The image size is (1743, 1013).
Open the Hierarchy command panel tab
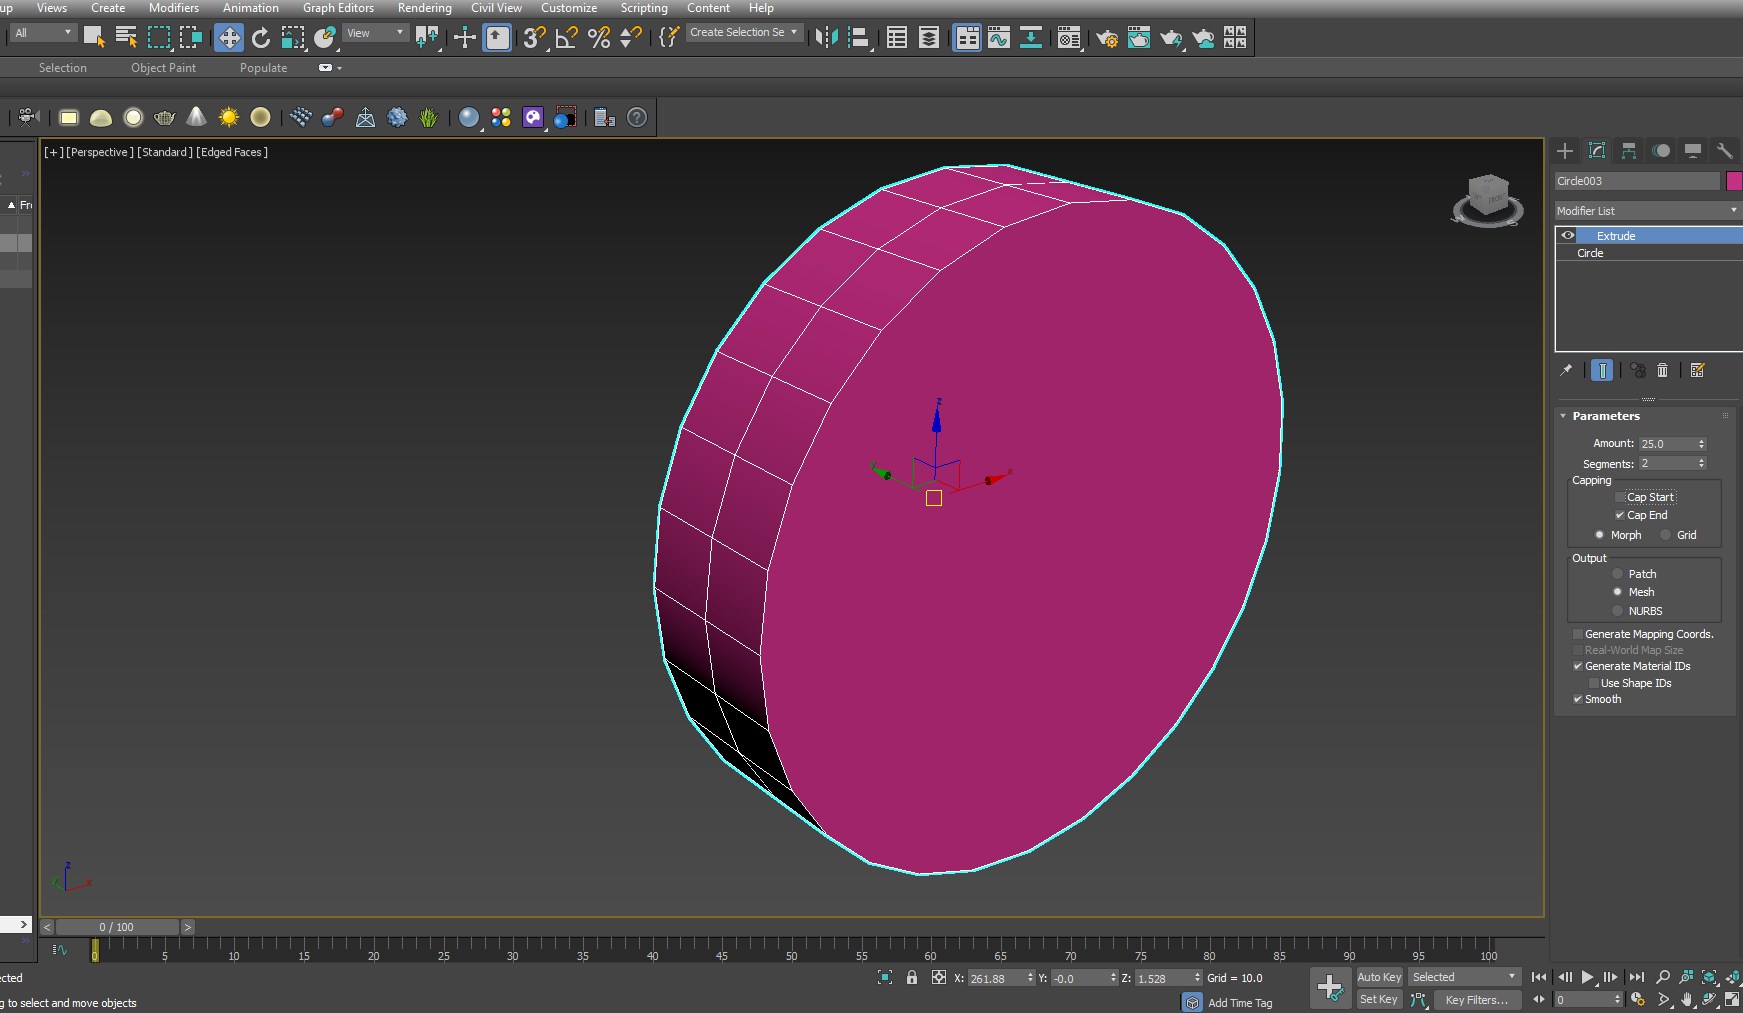(x=1629, y=151)
